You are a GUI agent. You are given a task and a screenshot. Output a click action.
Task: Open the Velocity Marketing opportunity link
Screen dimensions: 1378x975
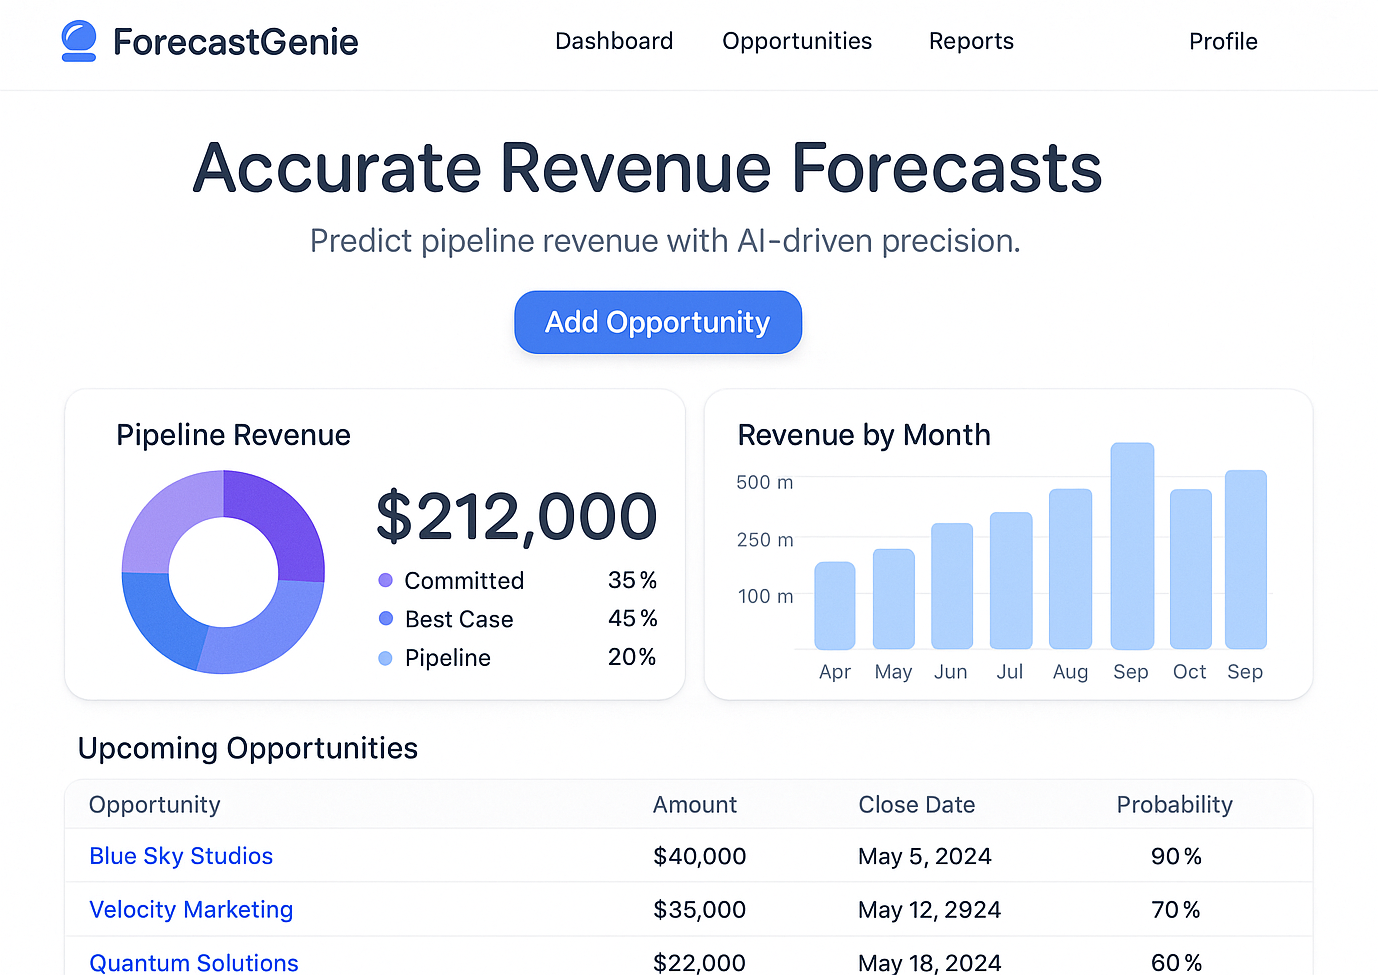[x=191, y=909]
